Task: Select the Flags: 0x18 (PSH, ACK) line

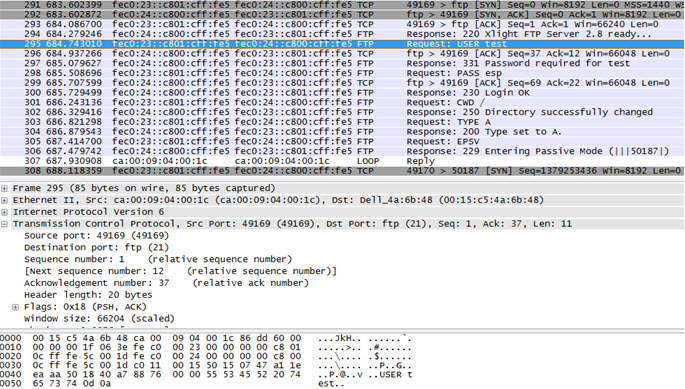Action: [85, 307]
